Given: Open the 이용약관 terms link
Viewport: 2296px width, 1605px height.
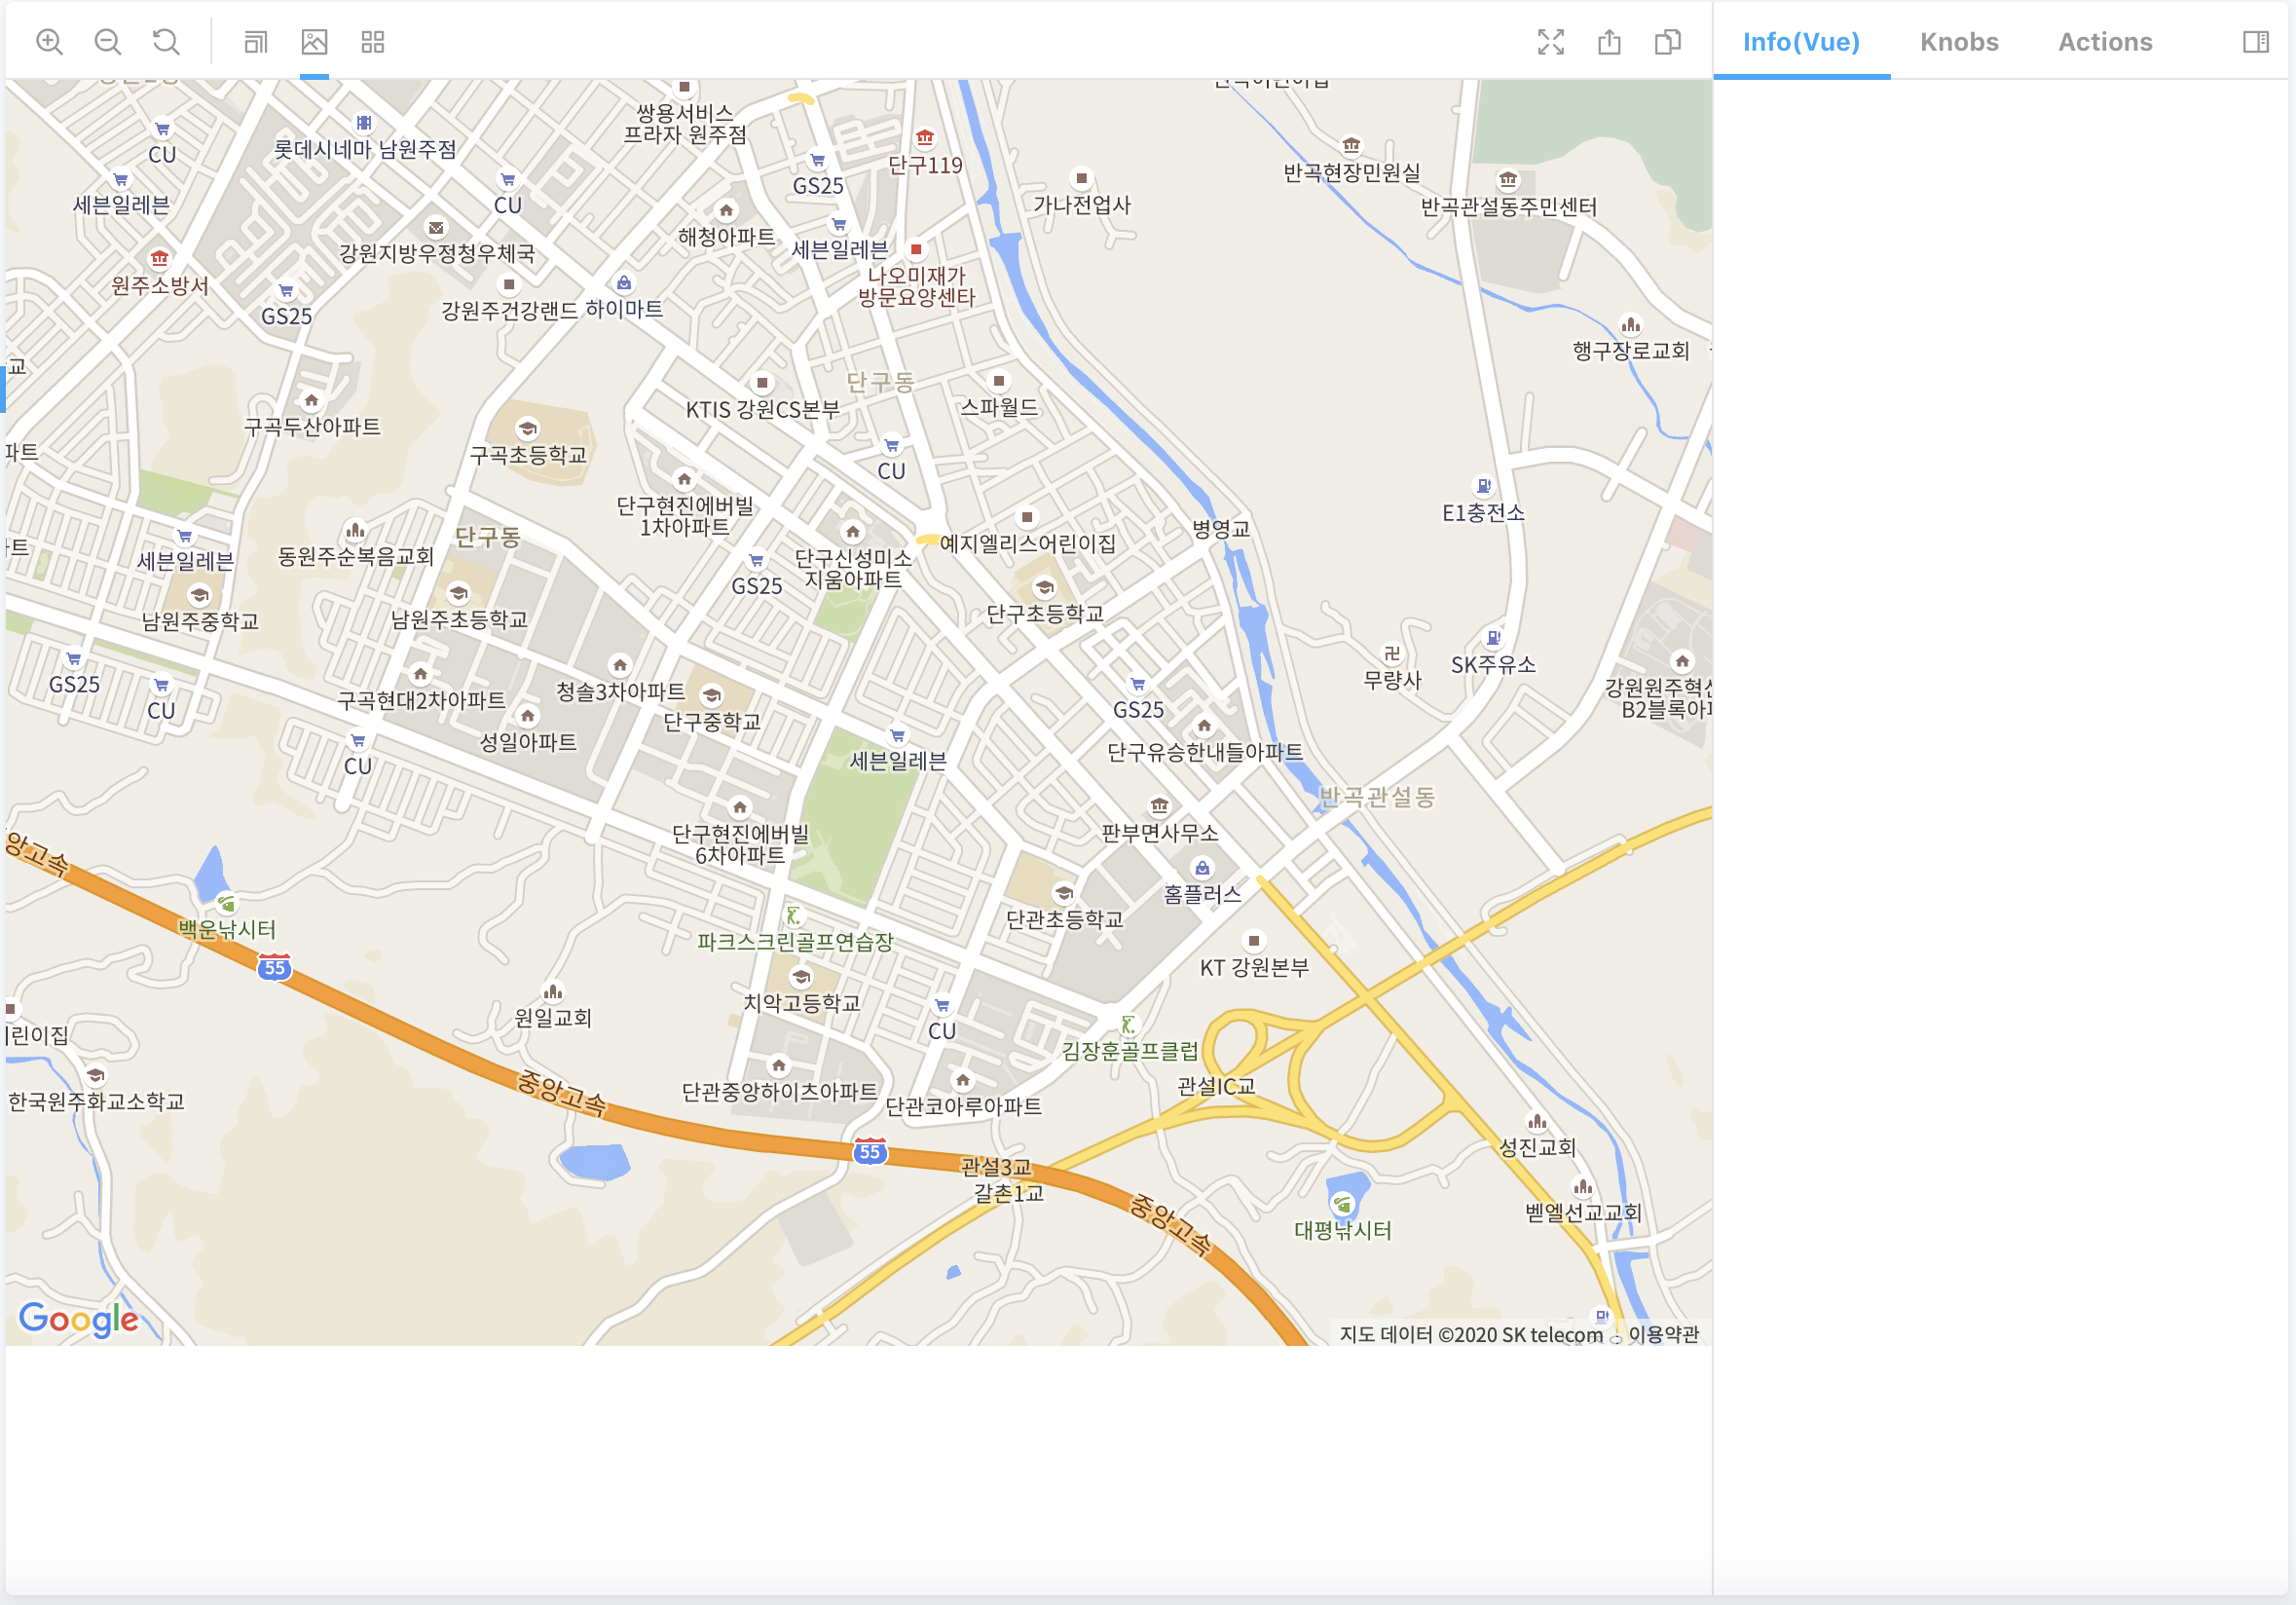Looking at the screenshot, I should pyautogui.click(x=1663, y=1334).
